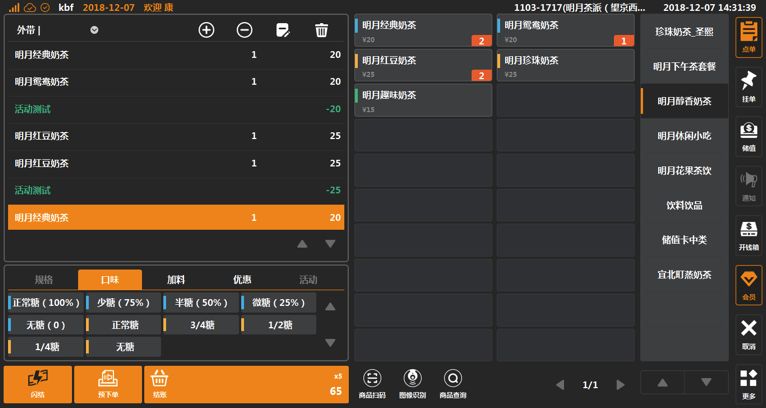Screen dimensions: 766x408
Task: Choose 少糖 (75%) flavor option
Action: click(x=124, y=303)
